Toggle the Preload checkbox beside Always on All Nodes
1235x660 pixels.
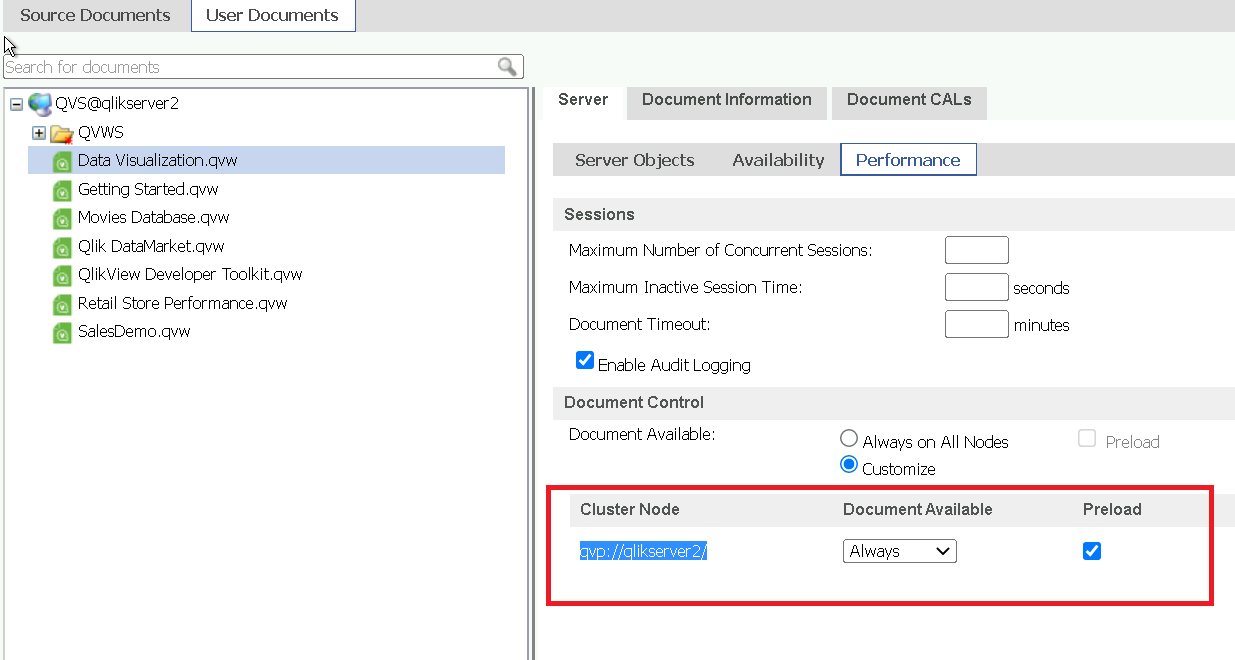[x=1087, y=439]
